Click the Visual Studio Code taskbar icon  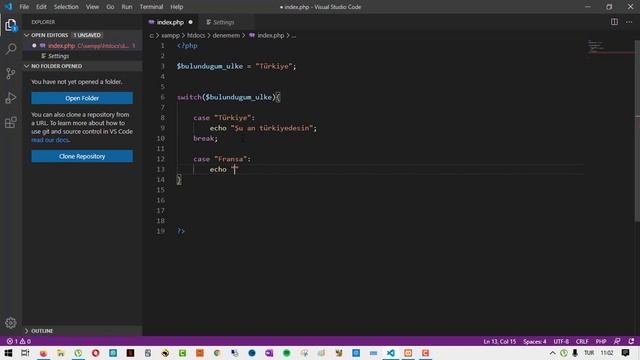391,353
